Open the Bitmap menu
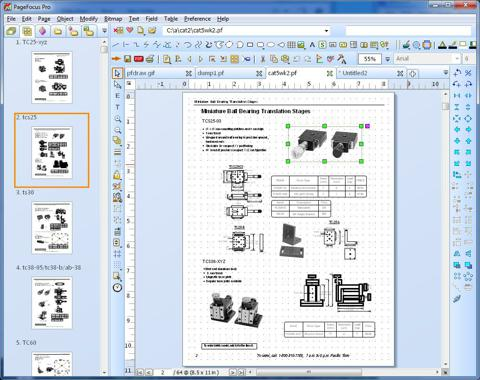The image size is (480, 380). [x=113, y=19]
